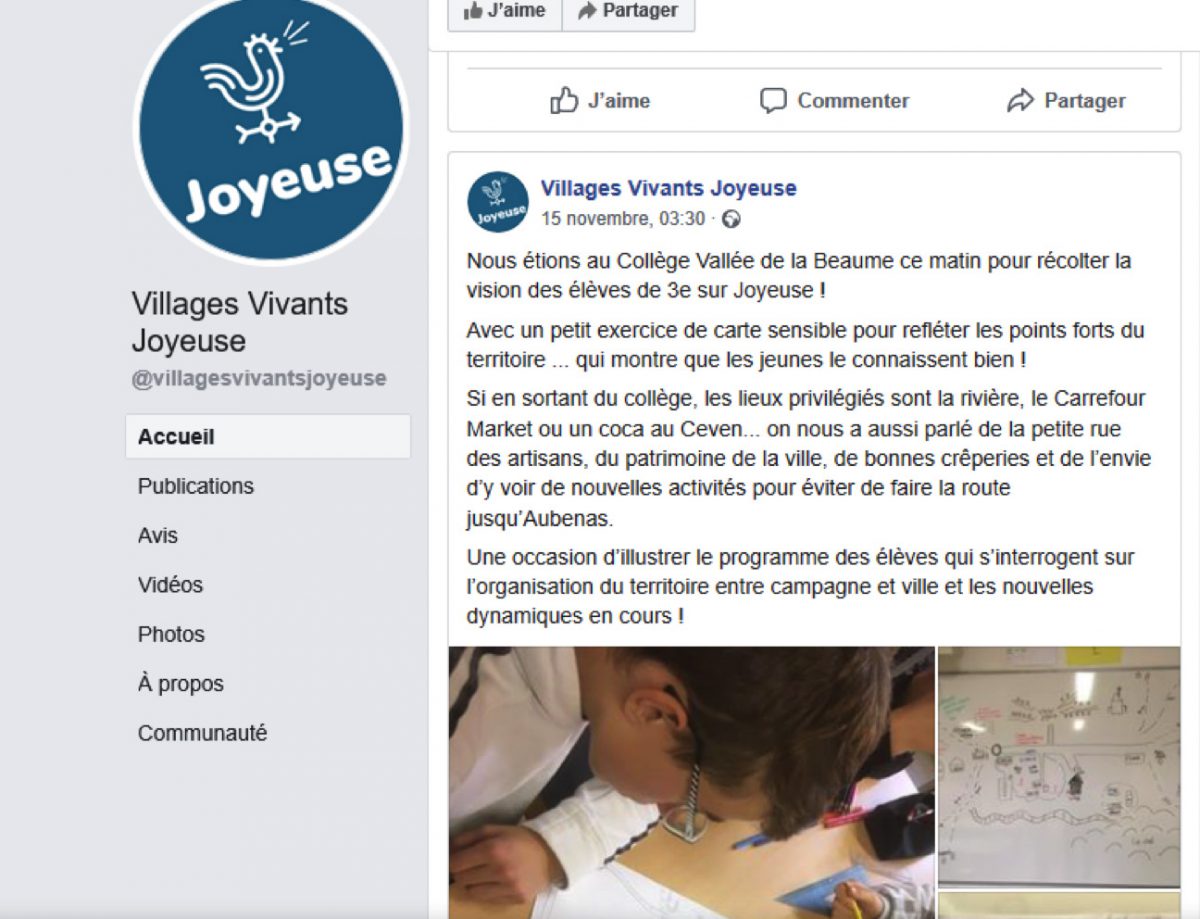Click the Partager arrow icon under post
This screenshot has height=919, width=1200.
(x=1020, y=100)
